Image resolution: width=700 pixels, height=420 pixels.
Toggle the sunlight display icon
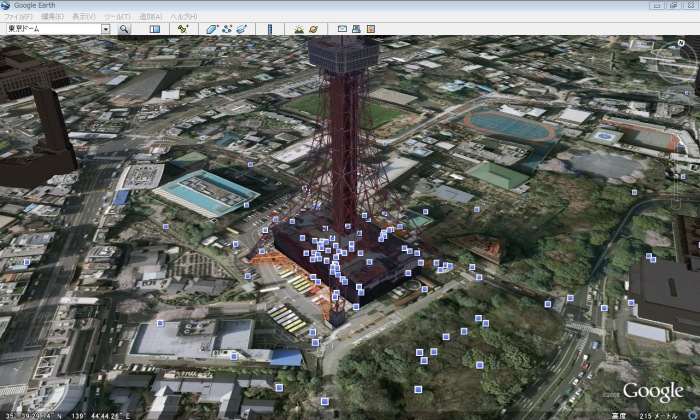pos(299,29)
